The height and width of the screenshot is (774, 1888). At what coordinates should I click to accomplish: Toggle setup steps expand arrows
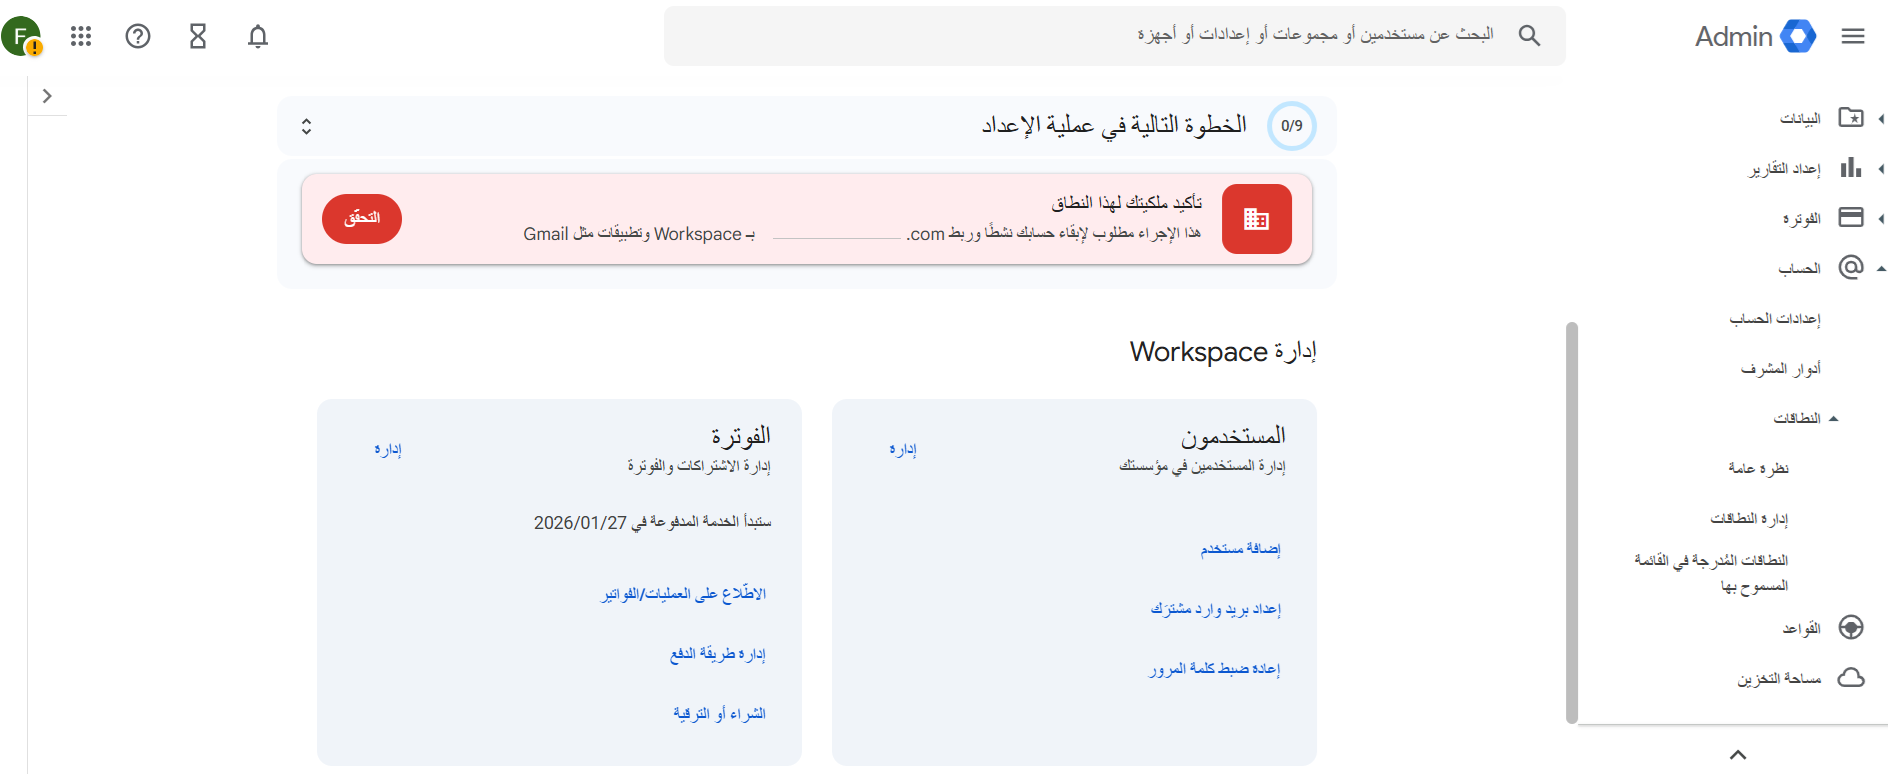306,126
